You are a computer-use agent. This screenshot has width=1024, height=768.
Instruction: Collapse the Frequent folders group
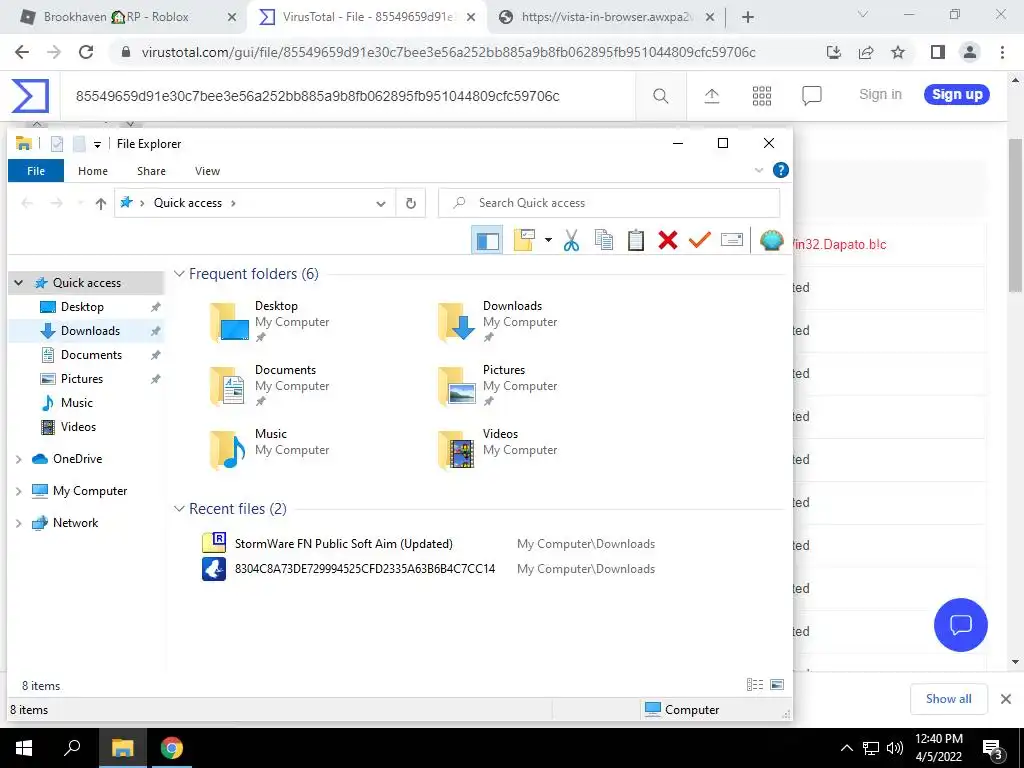pyautogui.click(x=179, y=274)
